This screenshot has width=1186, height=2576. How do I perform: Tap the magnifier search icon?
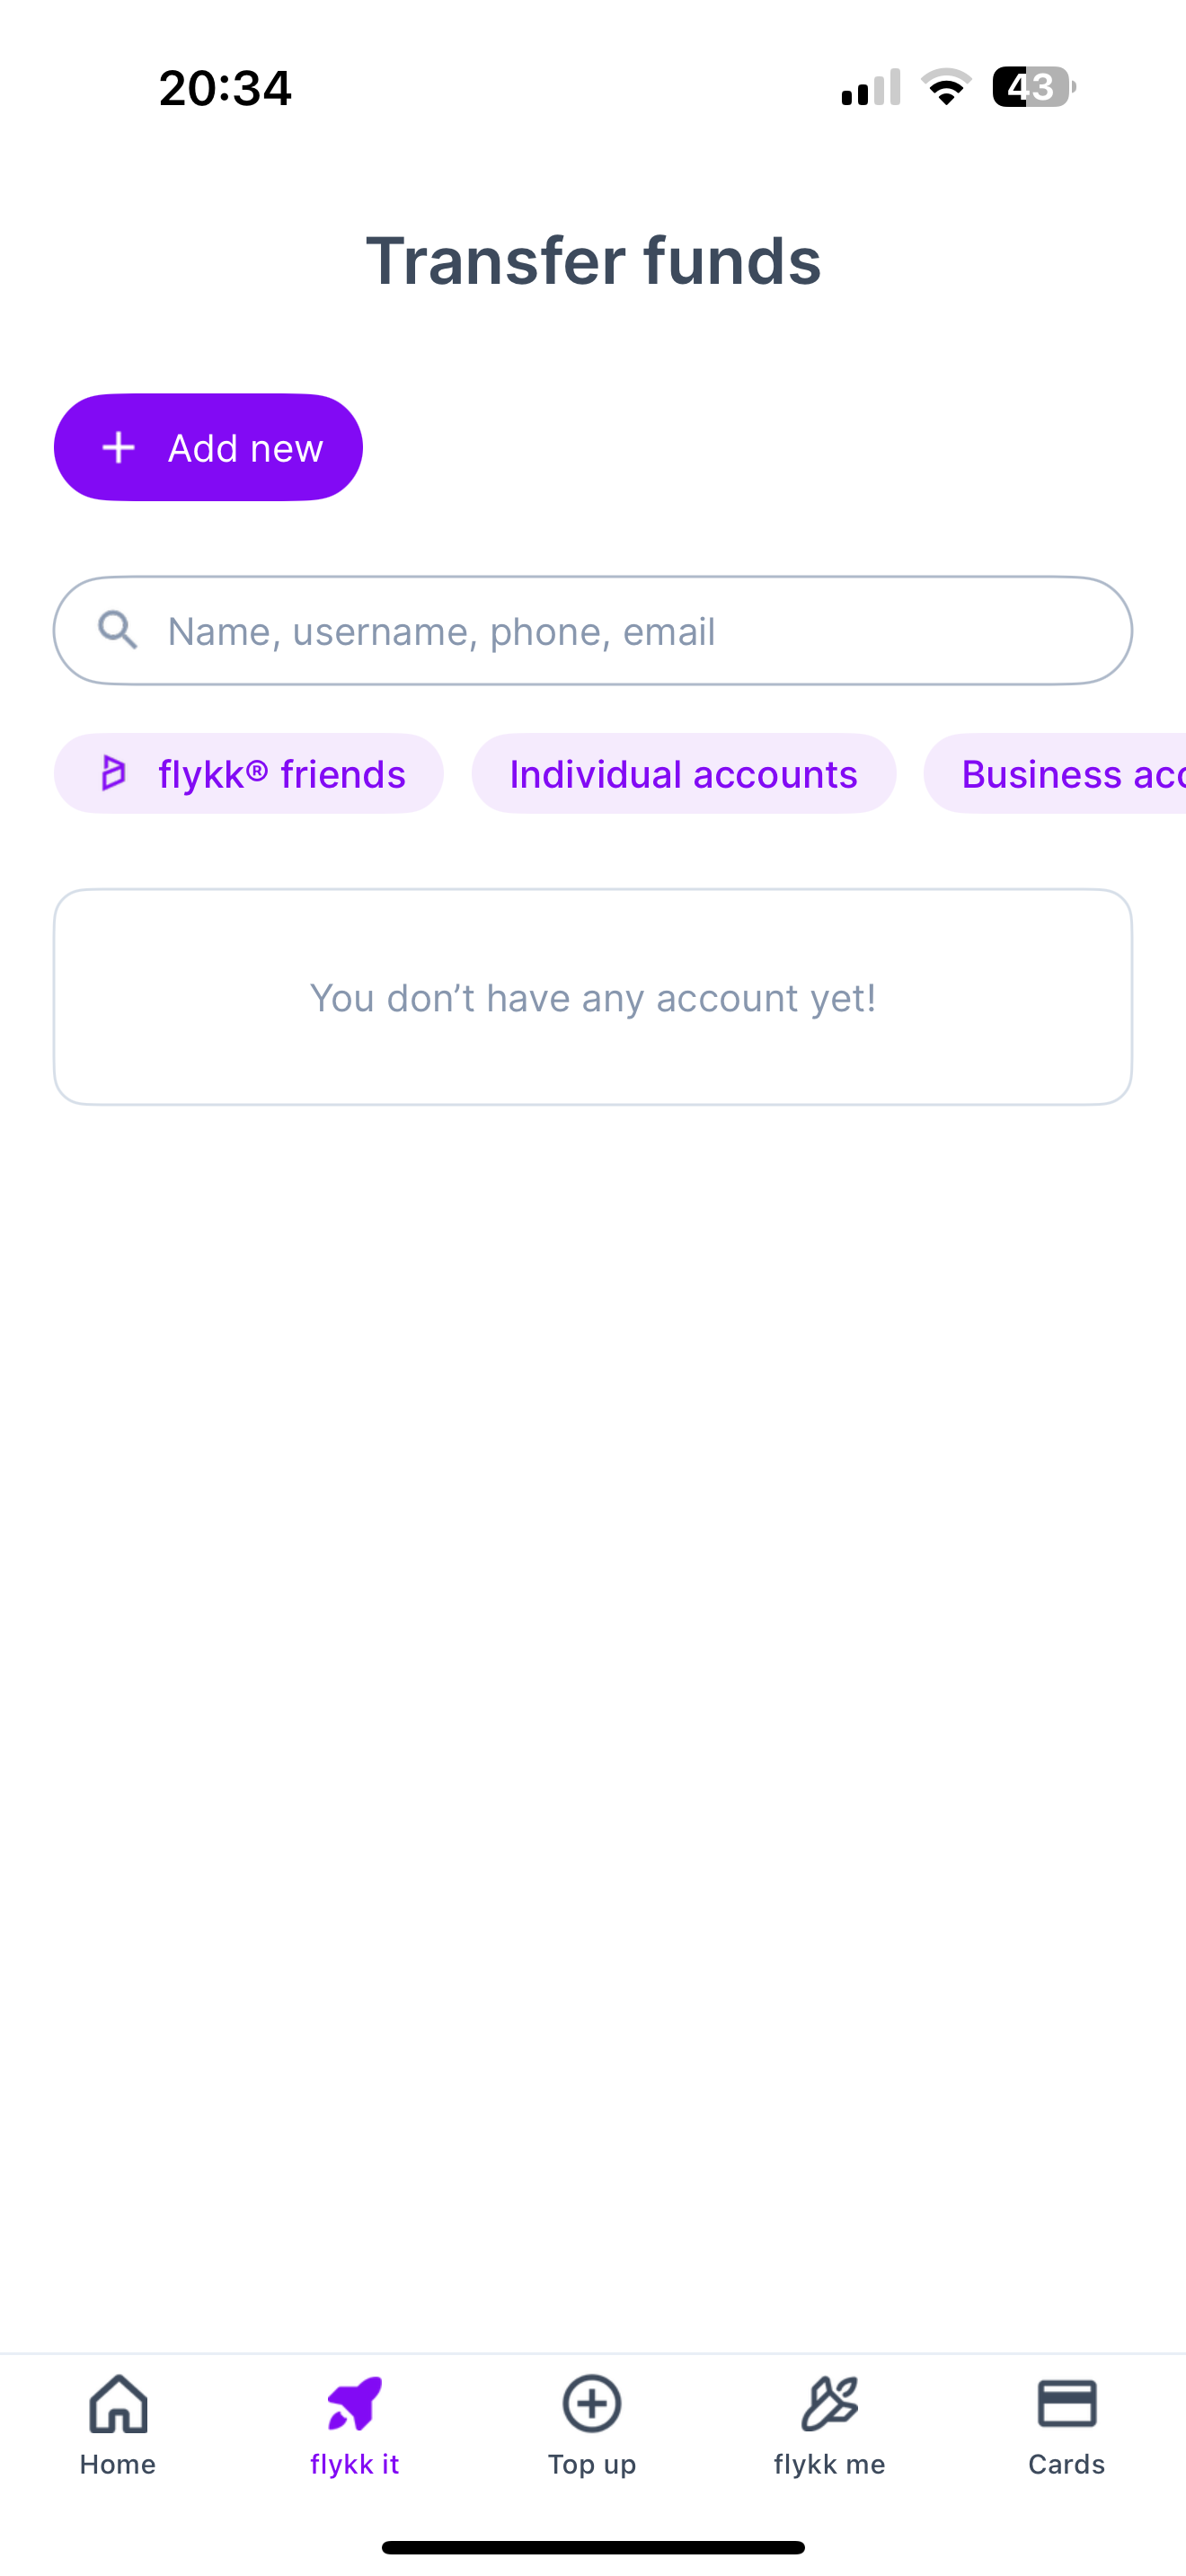pyautogui.click(x=117, y=630)
